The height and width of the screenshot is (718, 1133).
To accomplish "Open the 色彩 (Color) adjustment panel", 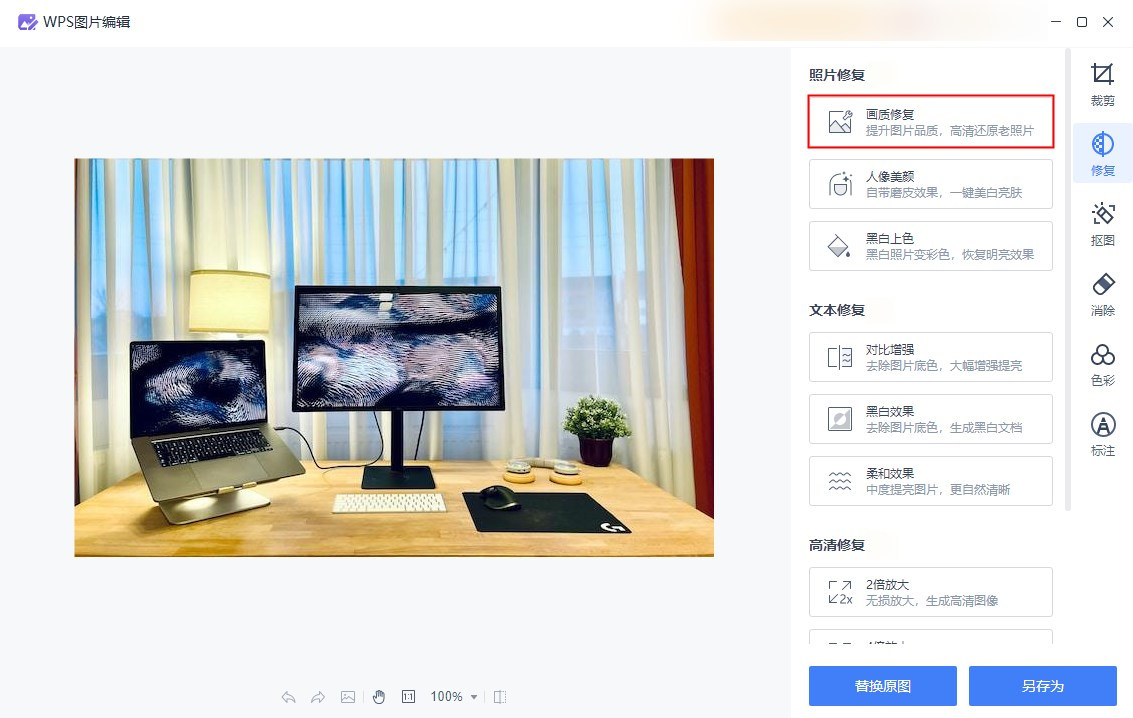I will coord(1102,365).
